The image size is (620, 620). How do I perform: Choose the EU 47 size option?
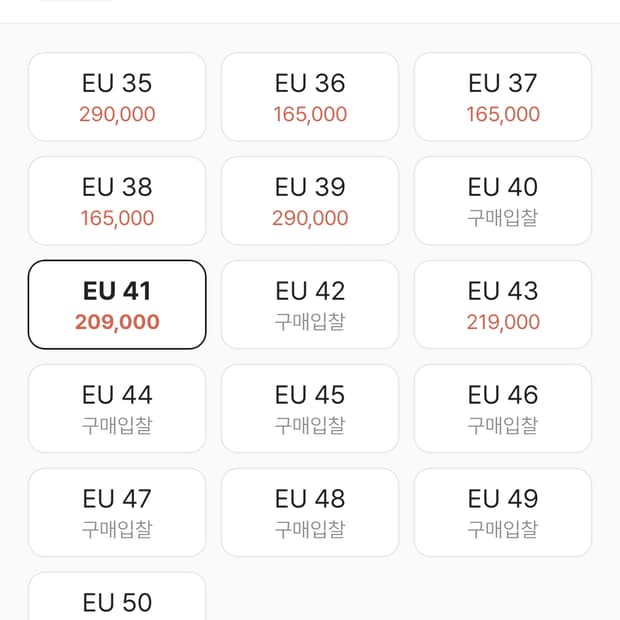point(117,513)
